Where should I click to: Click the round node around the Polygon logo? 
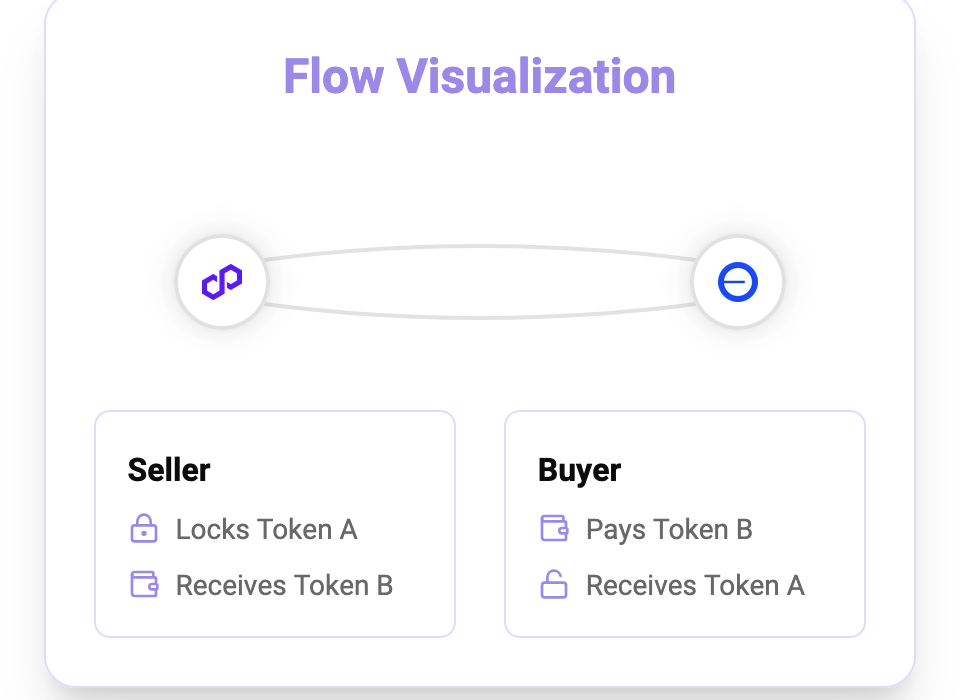[222, 282]
